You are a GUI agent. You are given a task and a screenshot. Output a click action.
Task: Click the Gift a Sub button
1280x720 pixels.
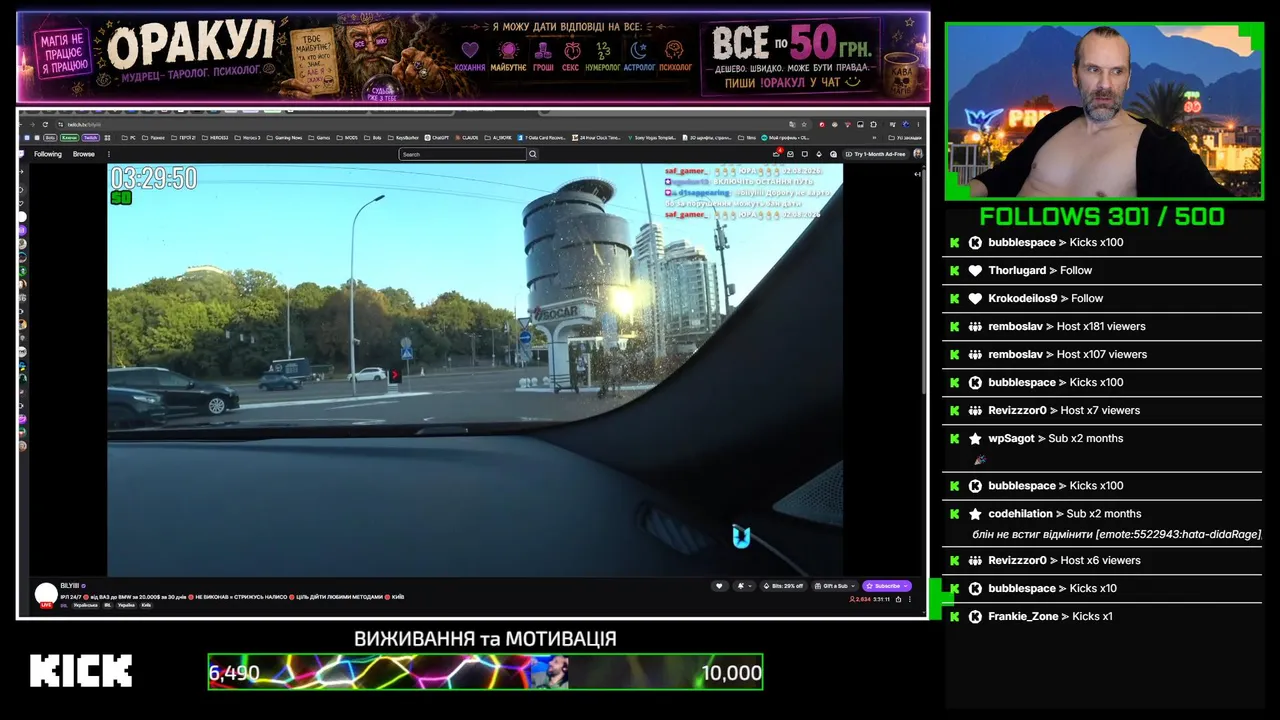coord(835,586)
